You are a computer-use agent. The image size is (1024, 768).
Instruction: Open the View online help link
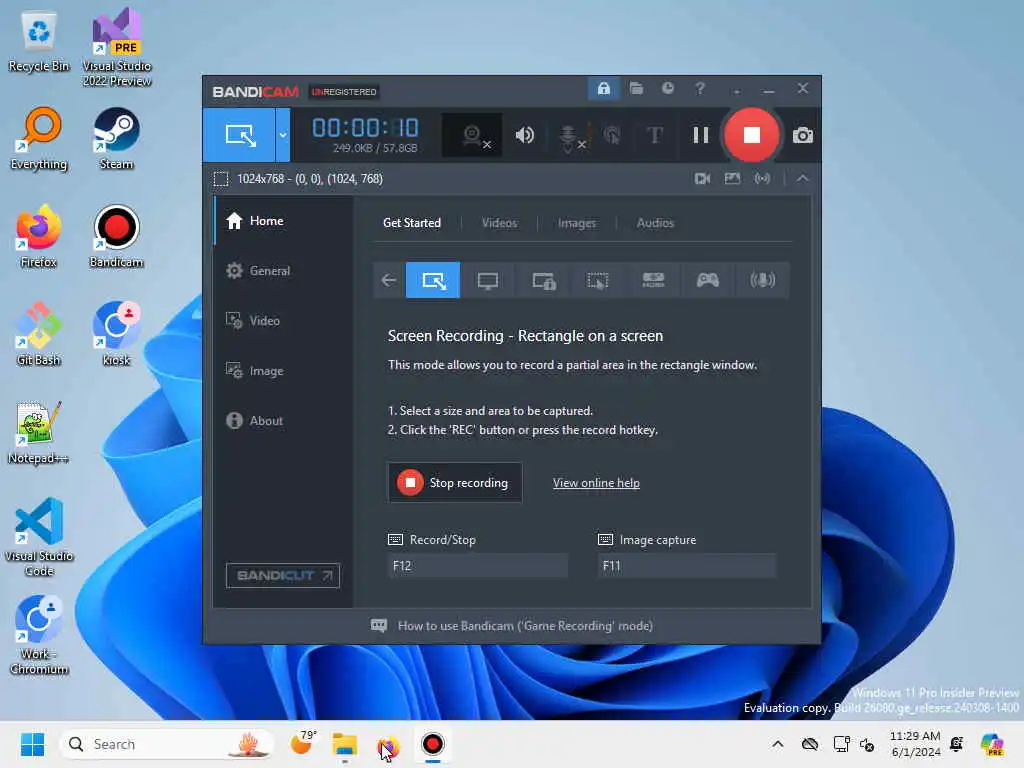(596, 483)
